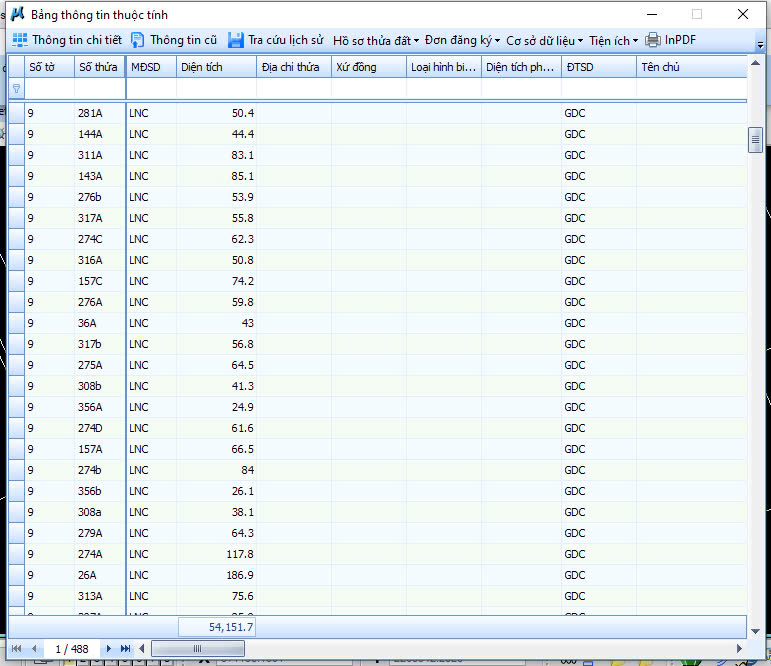
Task: Jump to the first record
Action: [17, 649]
